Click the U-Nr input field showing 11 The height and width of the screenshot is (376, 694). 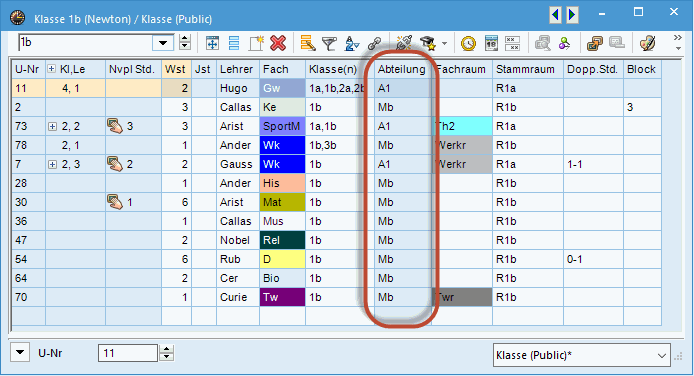[x=127, y=353]
